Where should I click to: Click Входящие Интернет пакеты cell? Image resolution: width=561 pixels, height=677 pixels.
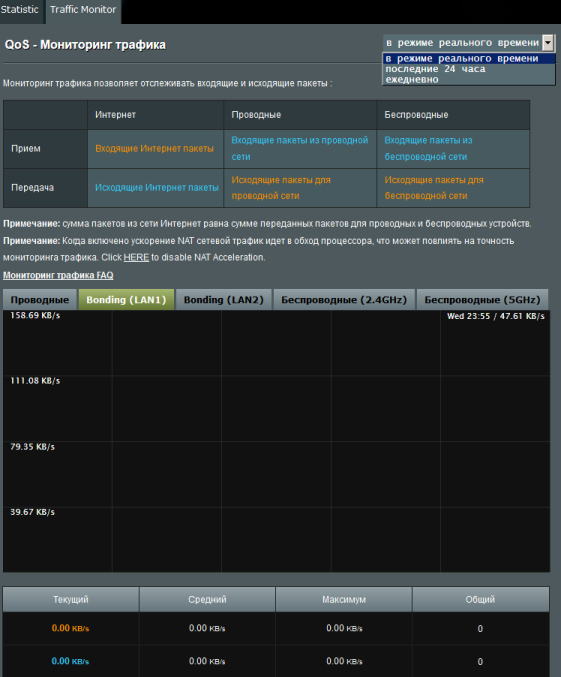pyautogui.click(x=155, y=149)
